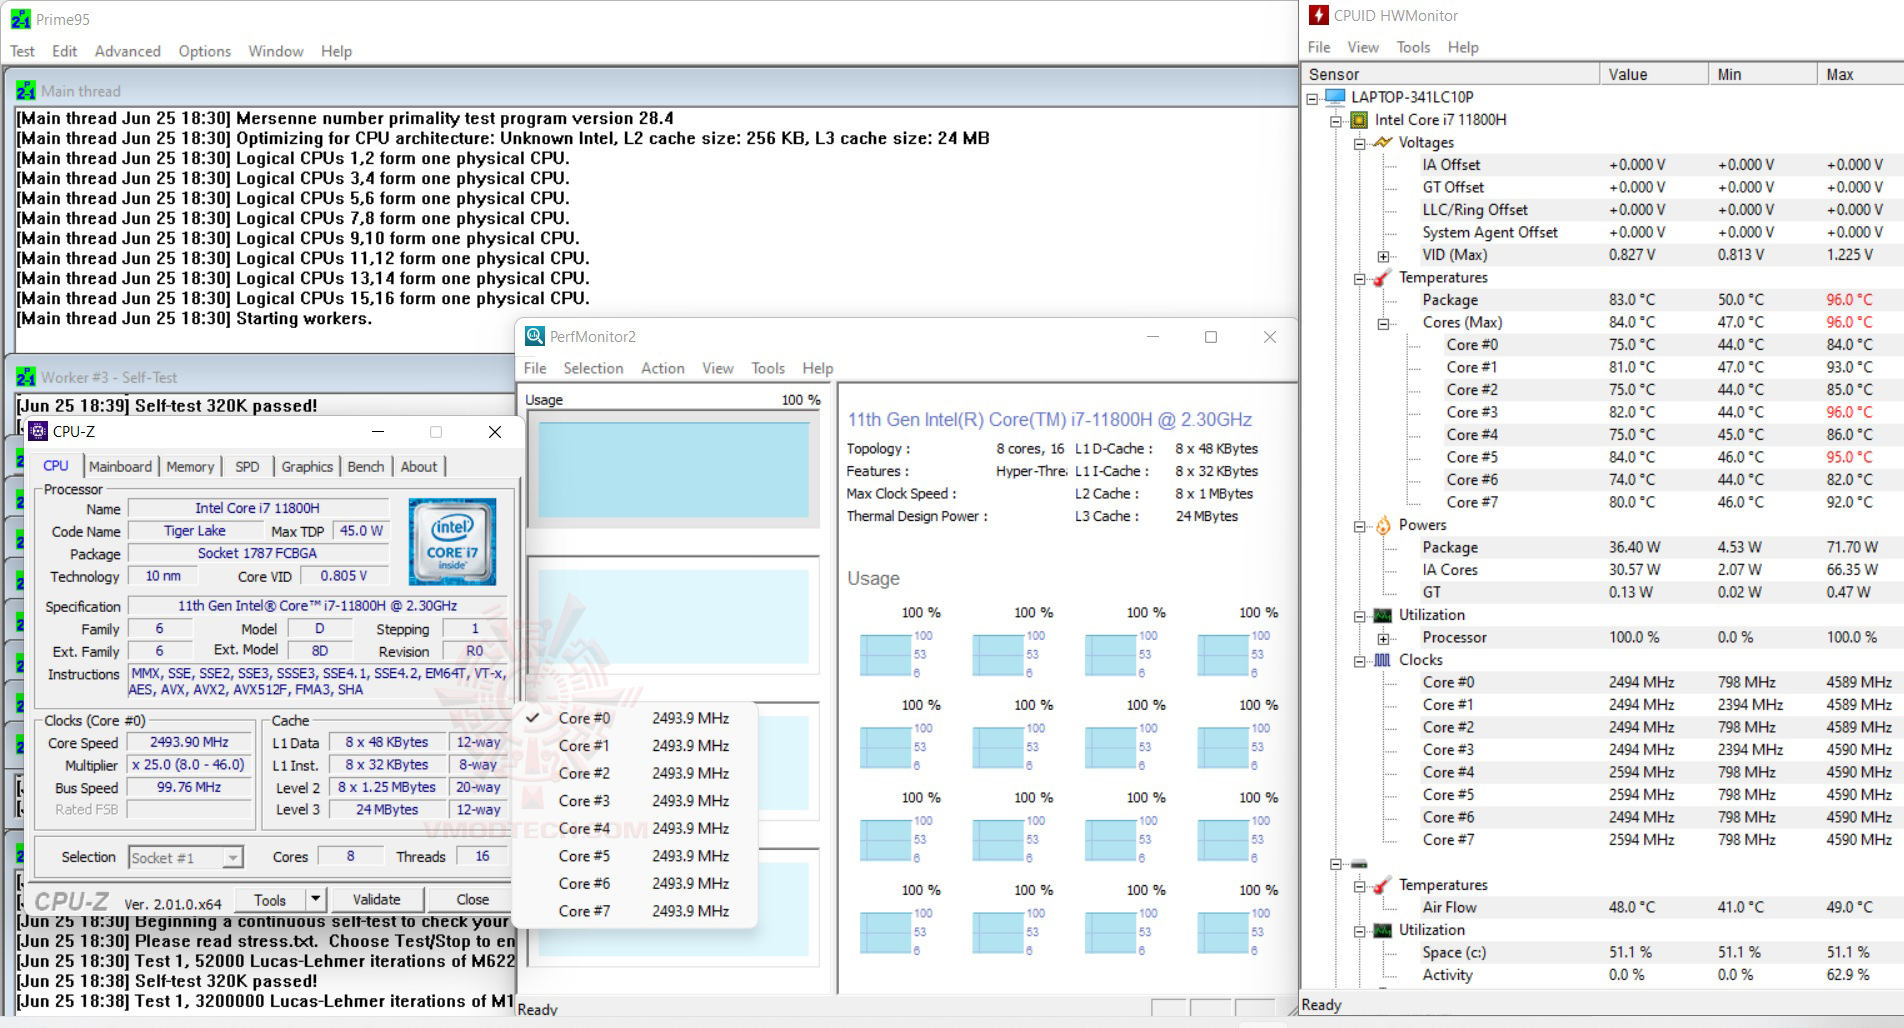Click the Tools button in CPU-Z
The height and width of the screenshot is (1028, 1904).
pos(270,900)
